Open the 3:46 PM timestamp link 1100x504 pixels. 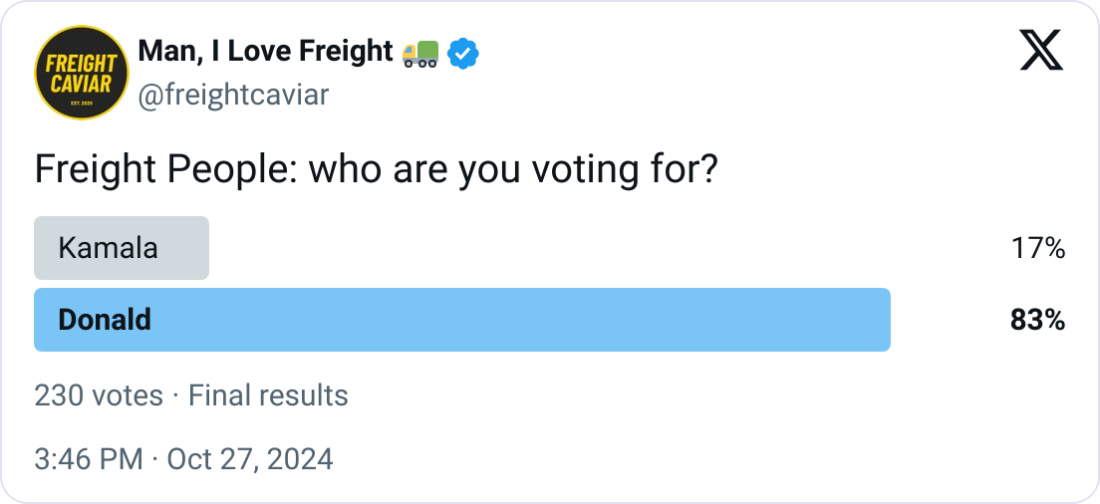coord(89,459)
